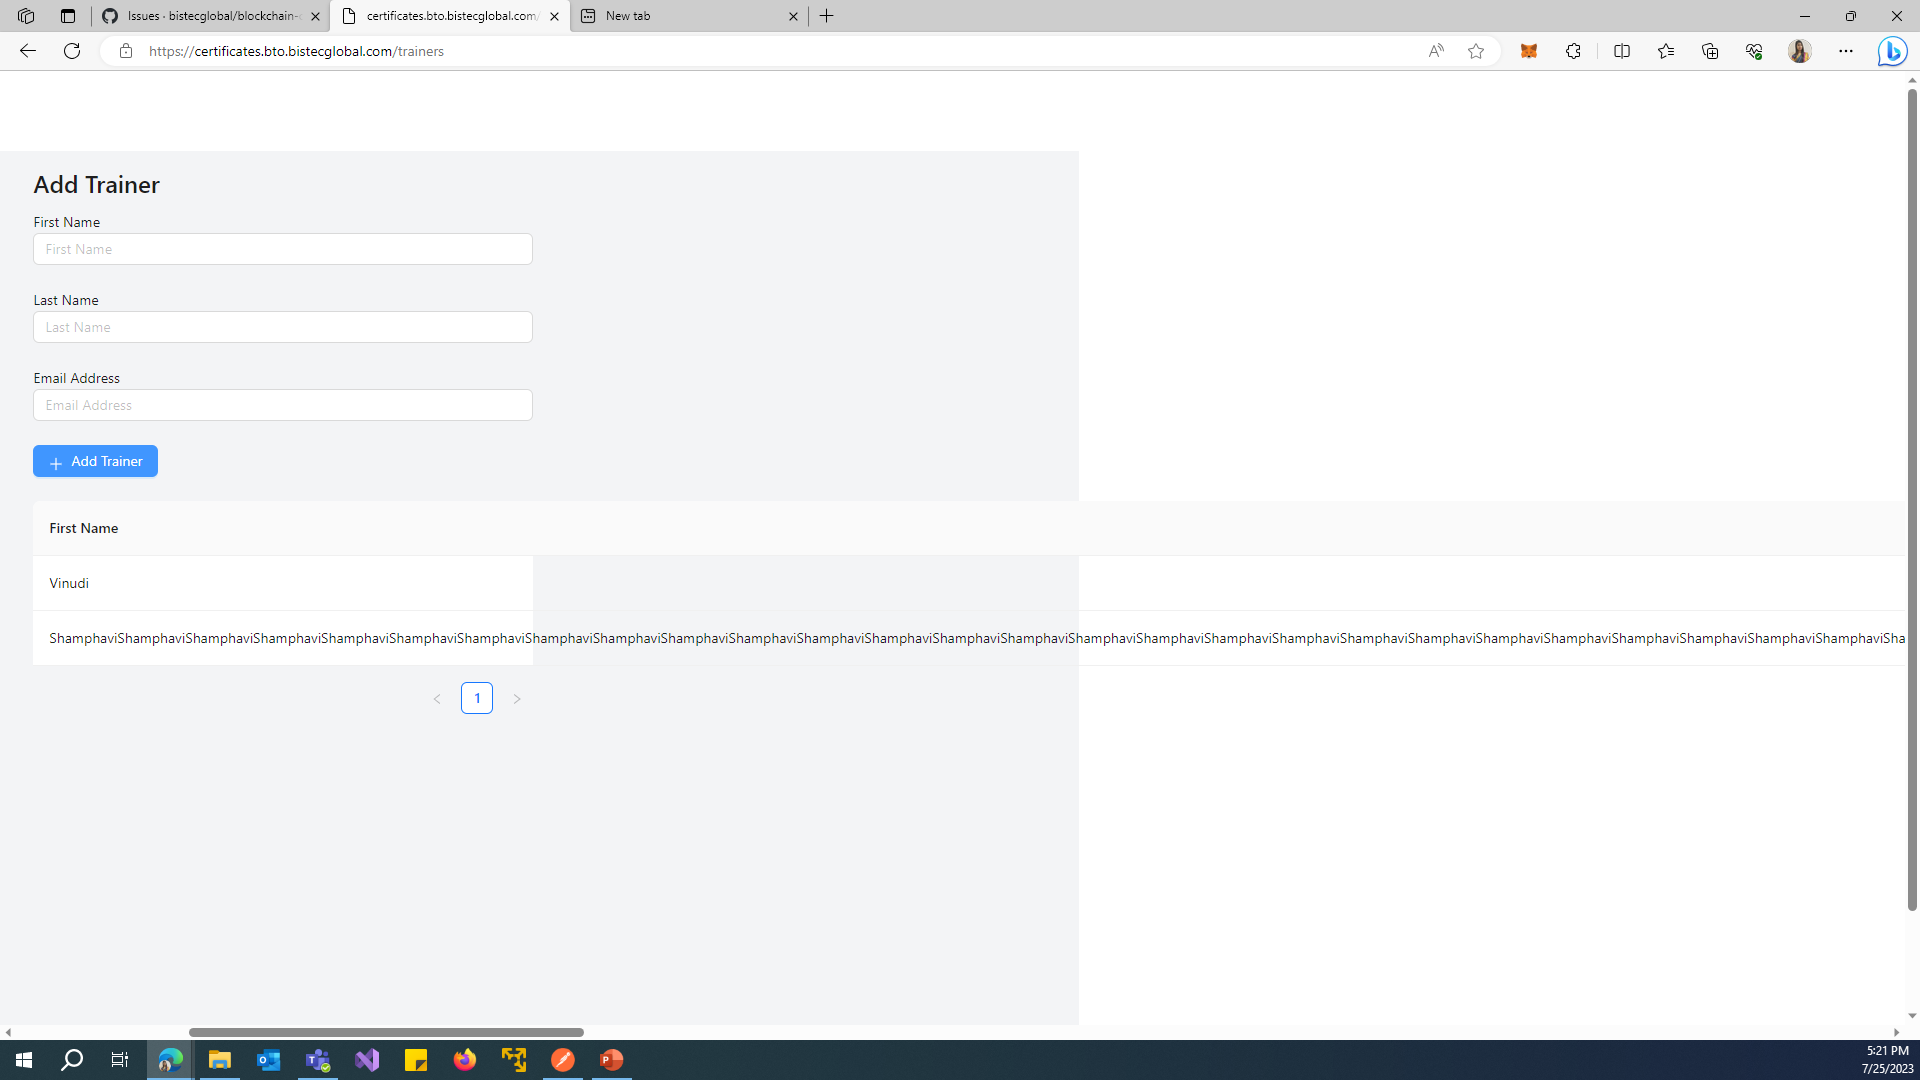This screenshot has height=1080, width=1920.
Task: Open Visual Studio Code from the taskbar
Action: (366, 1060)
